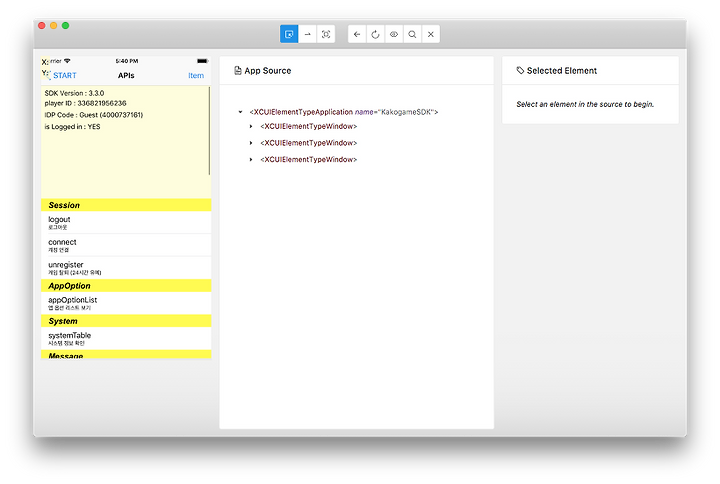The image size is (720, 484).
Task: Click the 'Select an element in the source' hint
Action: pyautogui.click(x=585, y=104)
